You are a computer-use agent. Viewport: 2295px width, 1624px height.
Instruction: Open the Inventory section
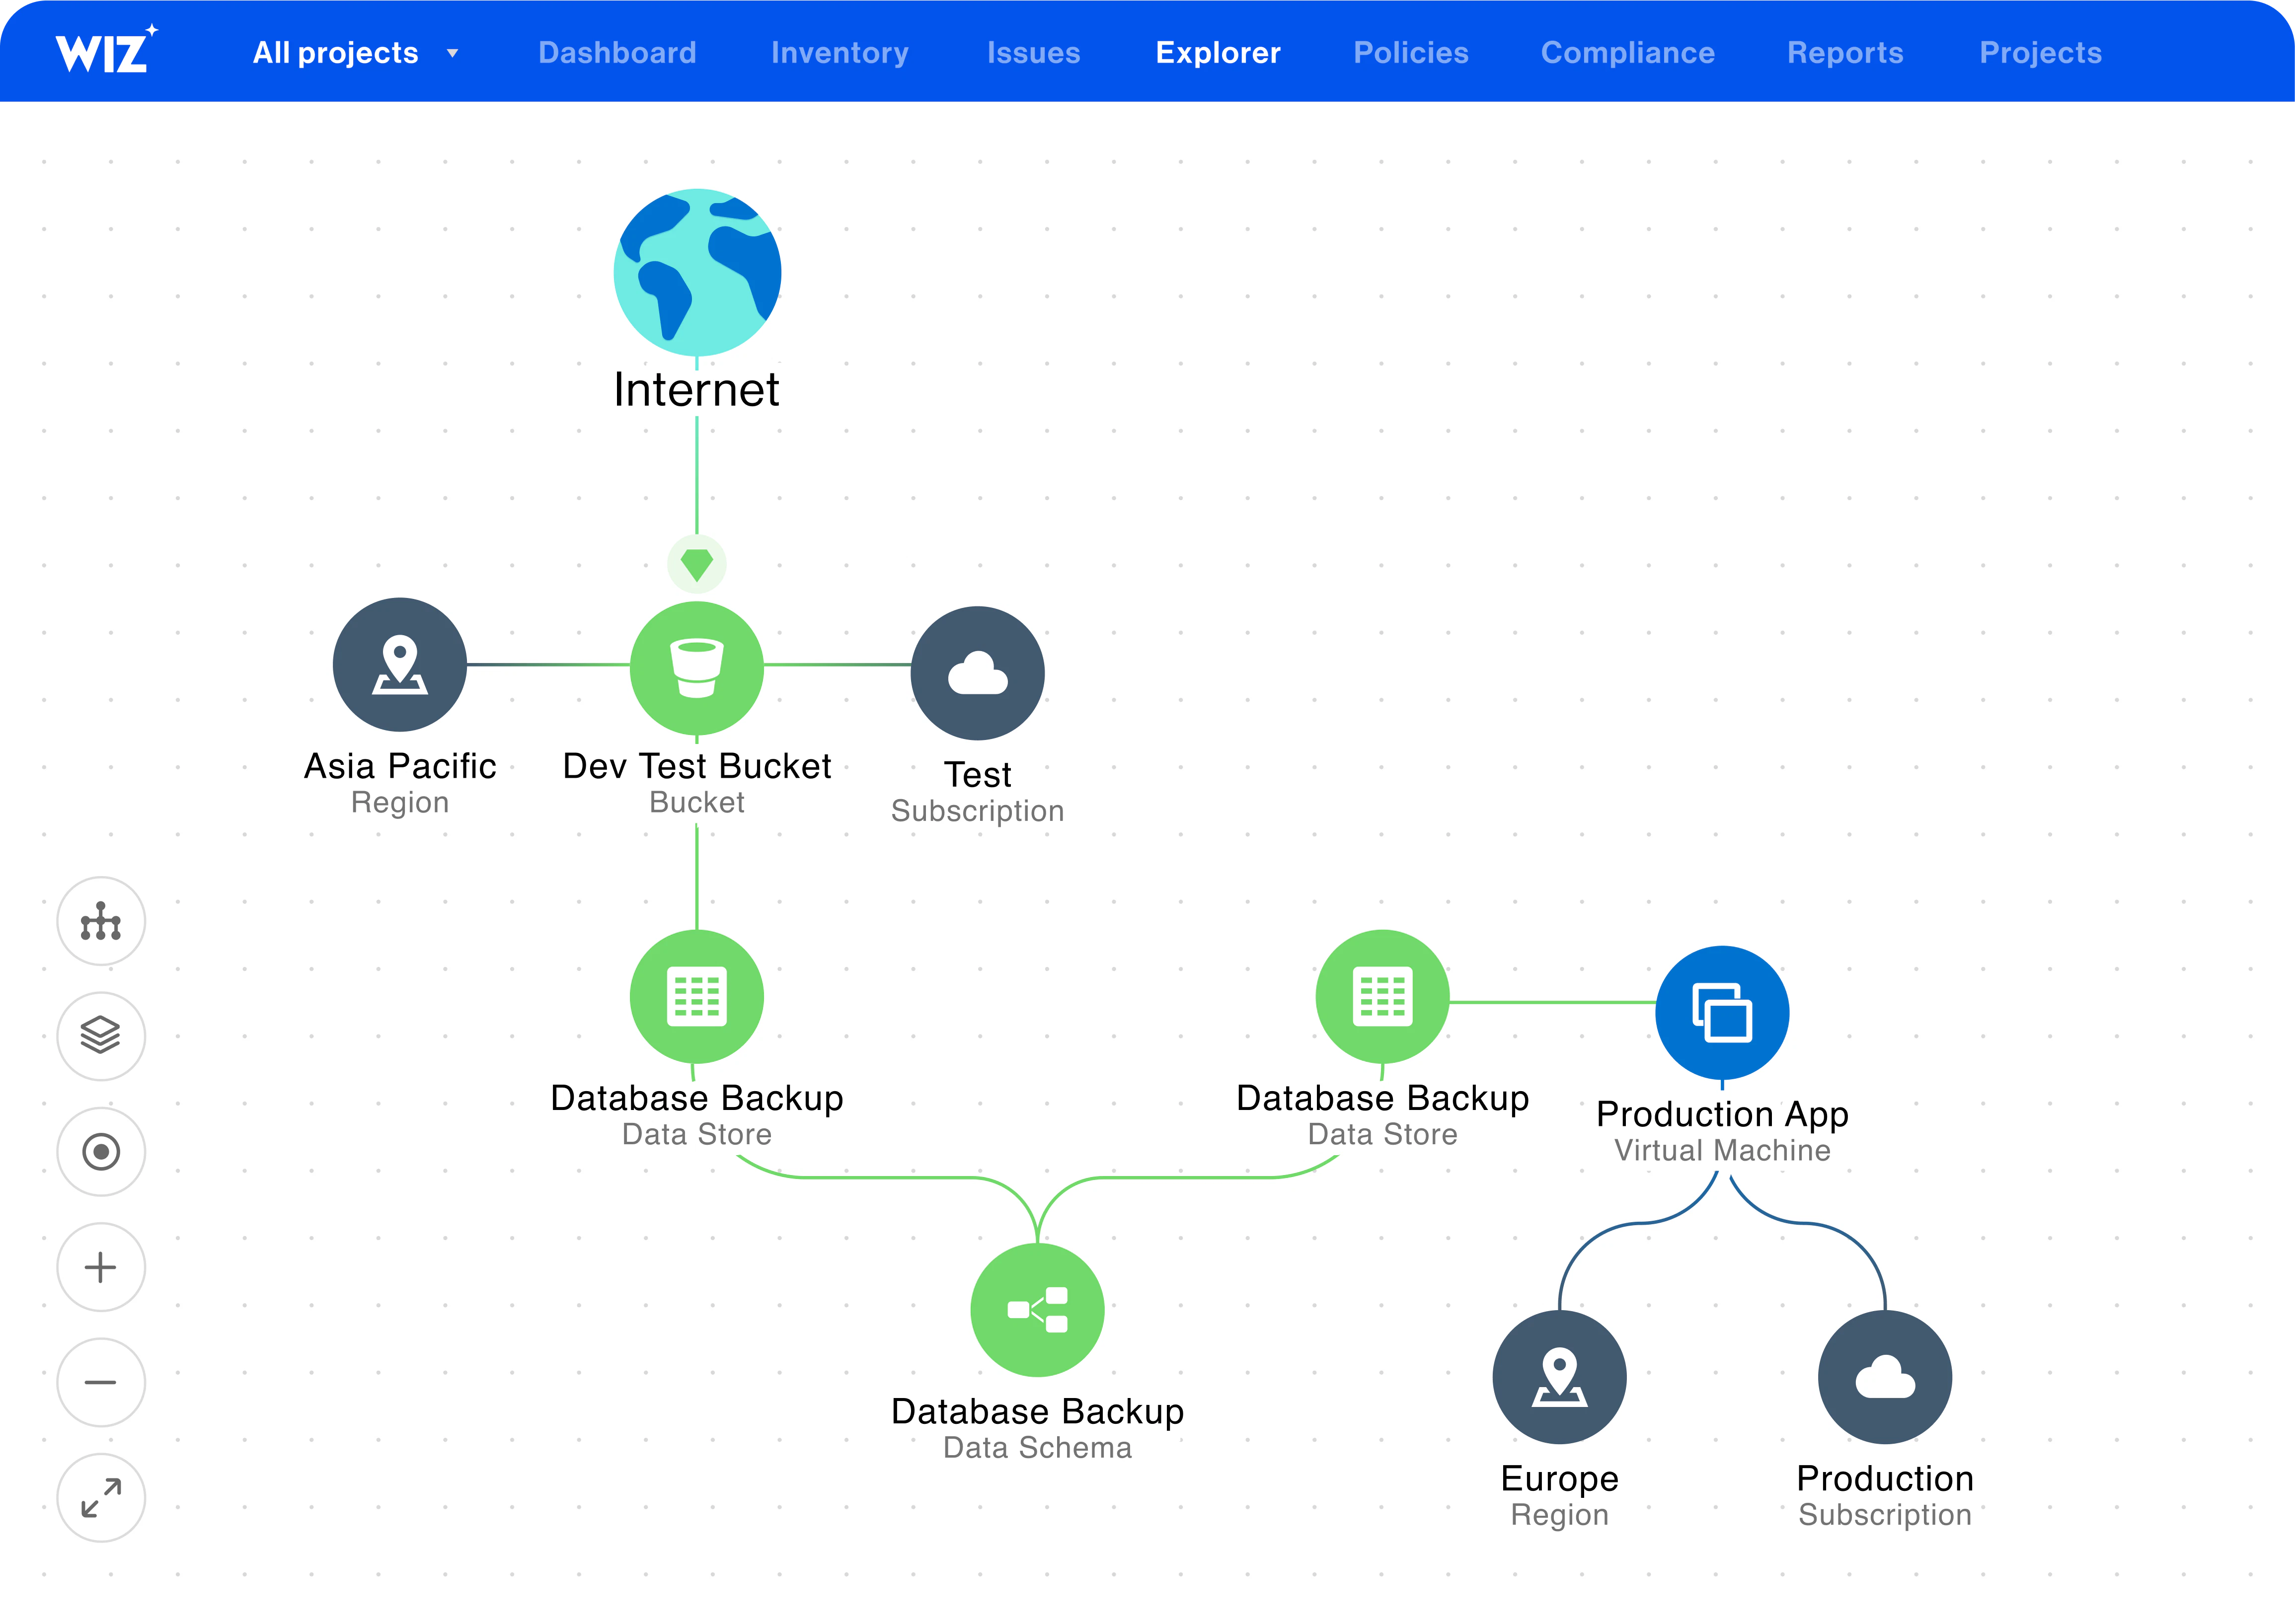pyautogui.click(x=840, y=51)
